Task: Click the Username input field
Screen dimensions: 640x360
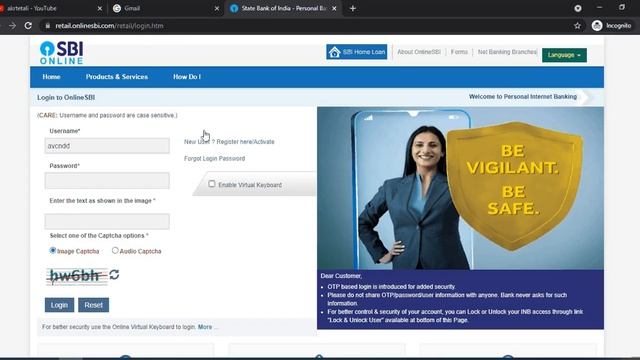Action: point(107,146)
